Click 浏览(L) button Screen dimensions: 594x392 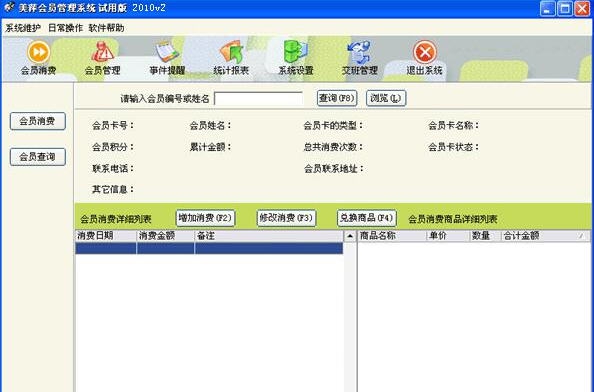point(386,98)
